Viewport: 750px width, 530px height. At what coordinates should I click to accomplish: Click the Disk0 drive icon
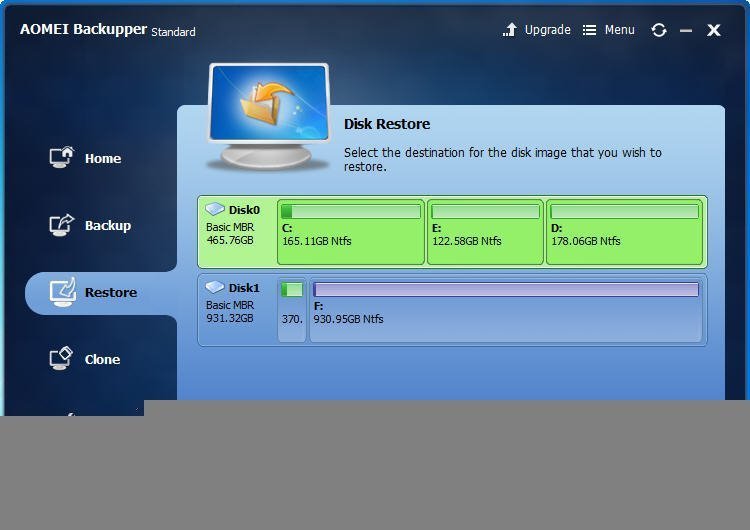pyautogui.click(x=215, y=209)
